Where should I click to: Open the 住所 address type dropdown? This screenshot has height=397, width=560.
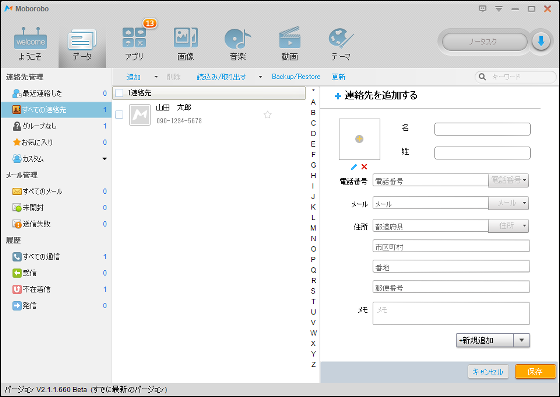click(x=509, y=226)
